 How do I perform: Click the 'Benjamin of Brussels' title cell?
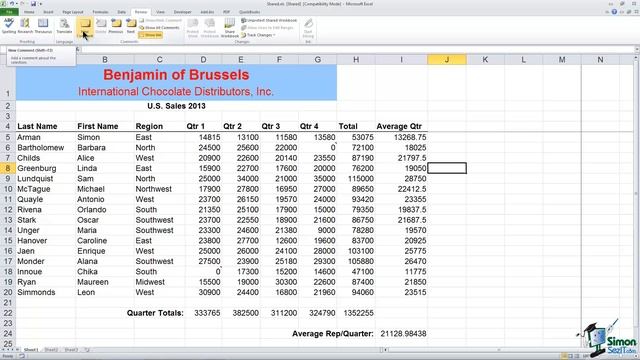coord(176,82)
